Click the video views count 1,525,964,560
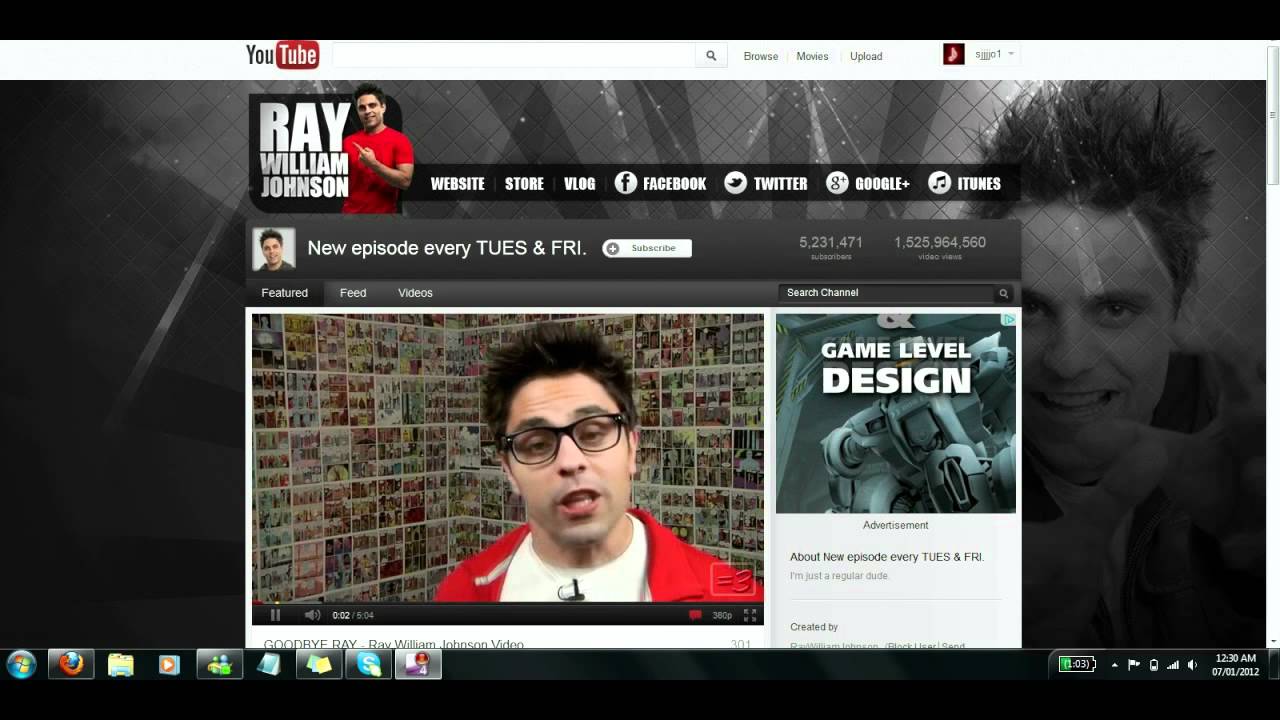 pyautogui.click(x=940, y=242)
